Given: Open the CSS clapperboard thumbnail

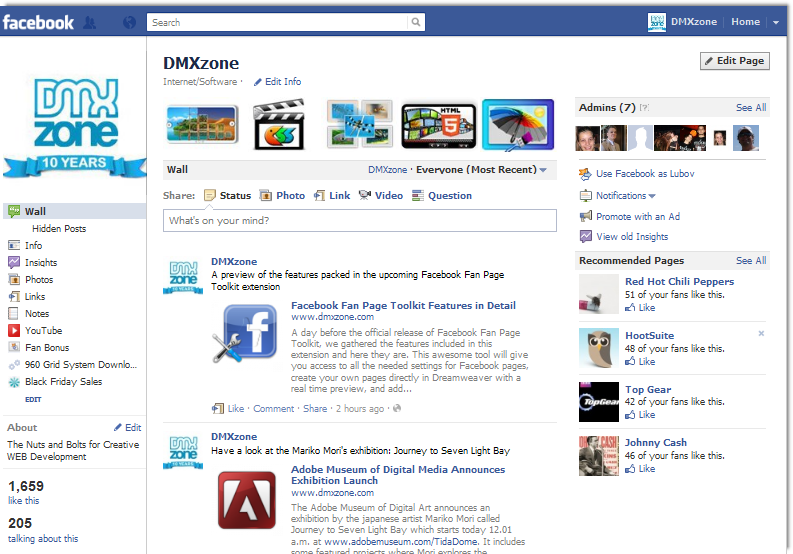Looking at the screenshot, I should 280,124.
